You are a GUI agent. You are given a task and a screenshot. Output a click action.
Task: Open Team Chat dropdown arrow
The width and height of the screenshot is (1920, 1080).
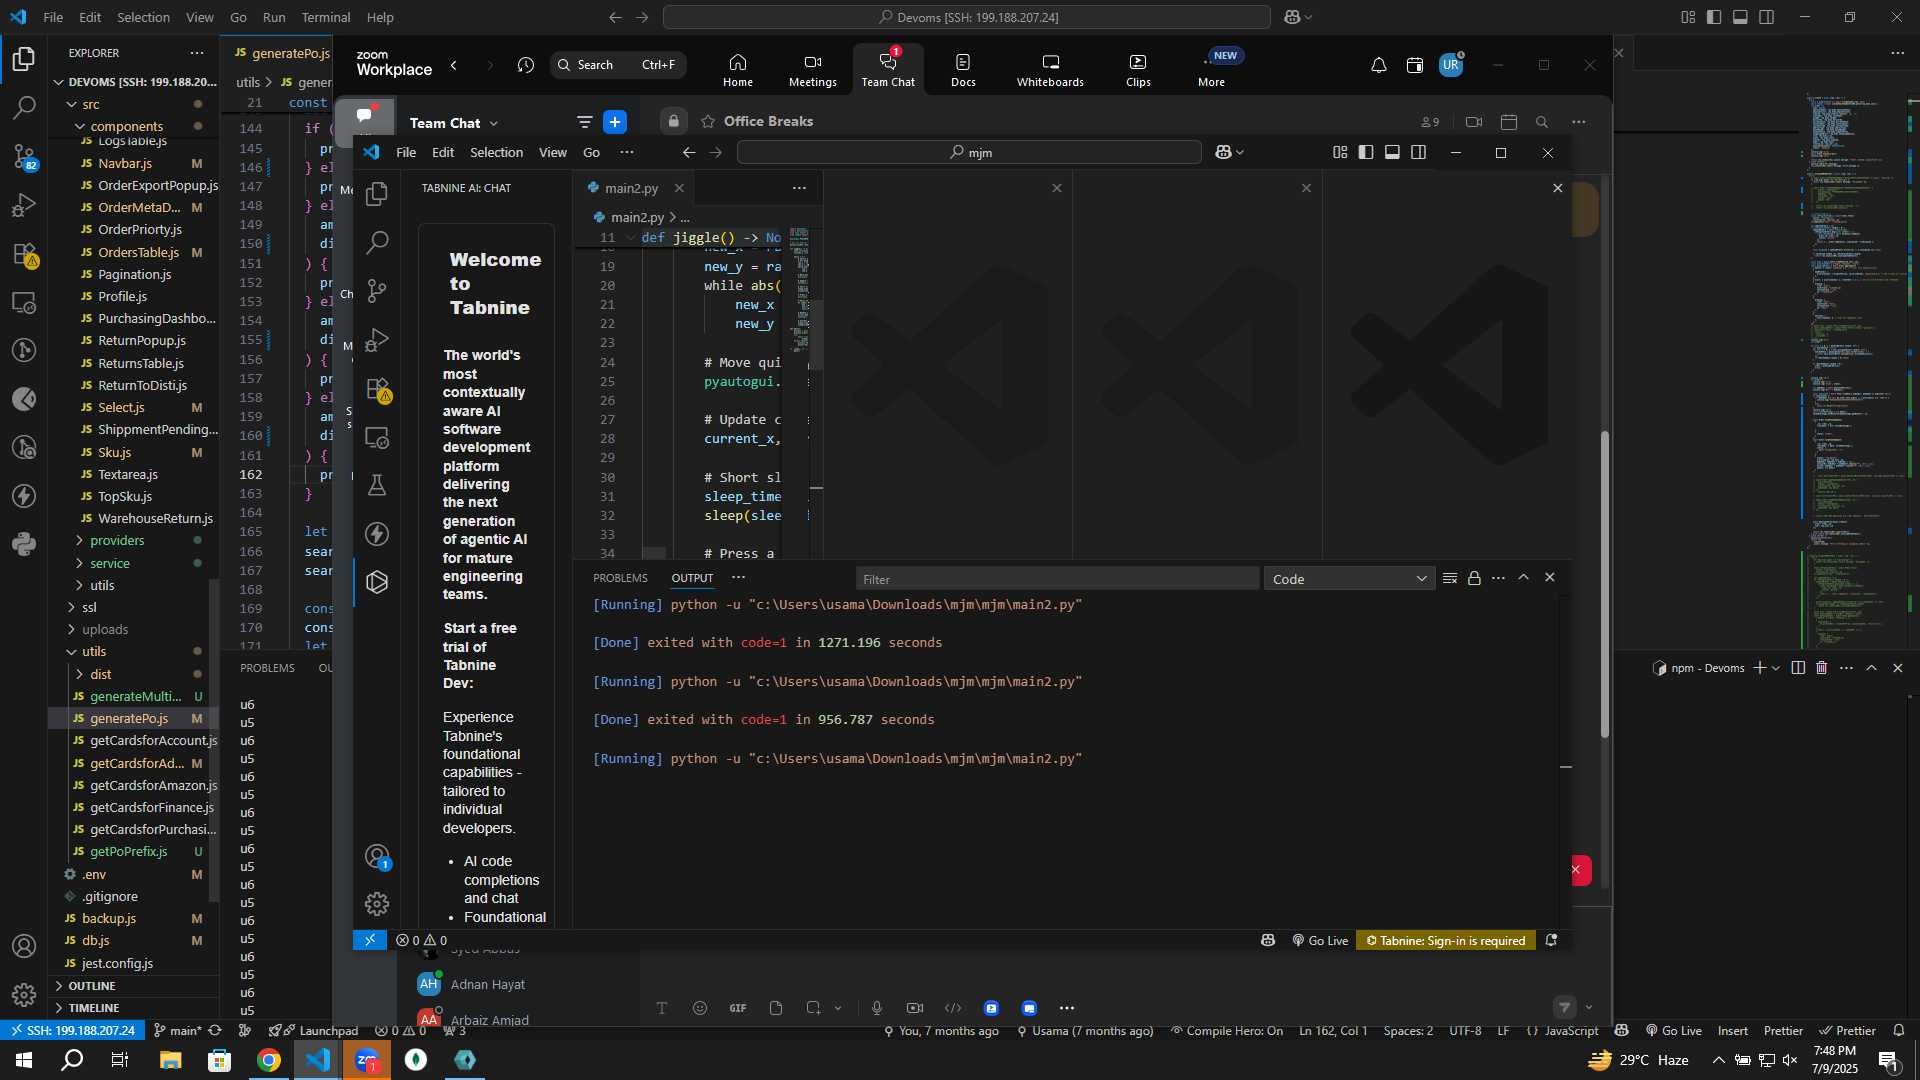494,124
